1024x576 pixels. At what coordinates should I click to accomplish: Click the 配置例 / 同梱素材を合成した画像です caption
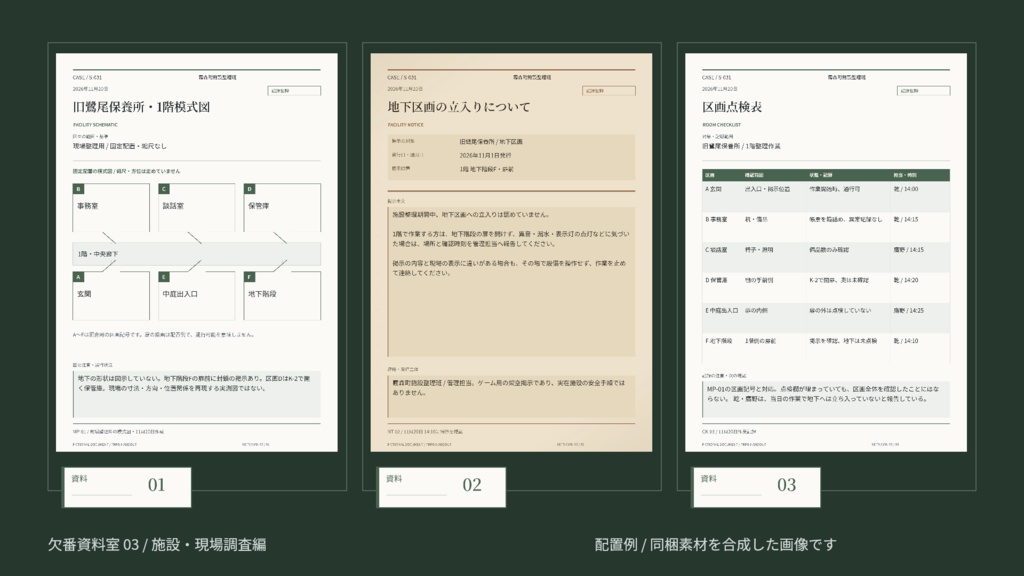pos(715,545)
